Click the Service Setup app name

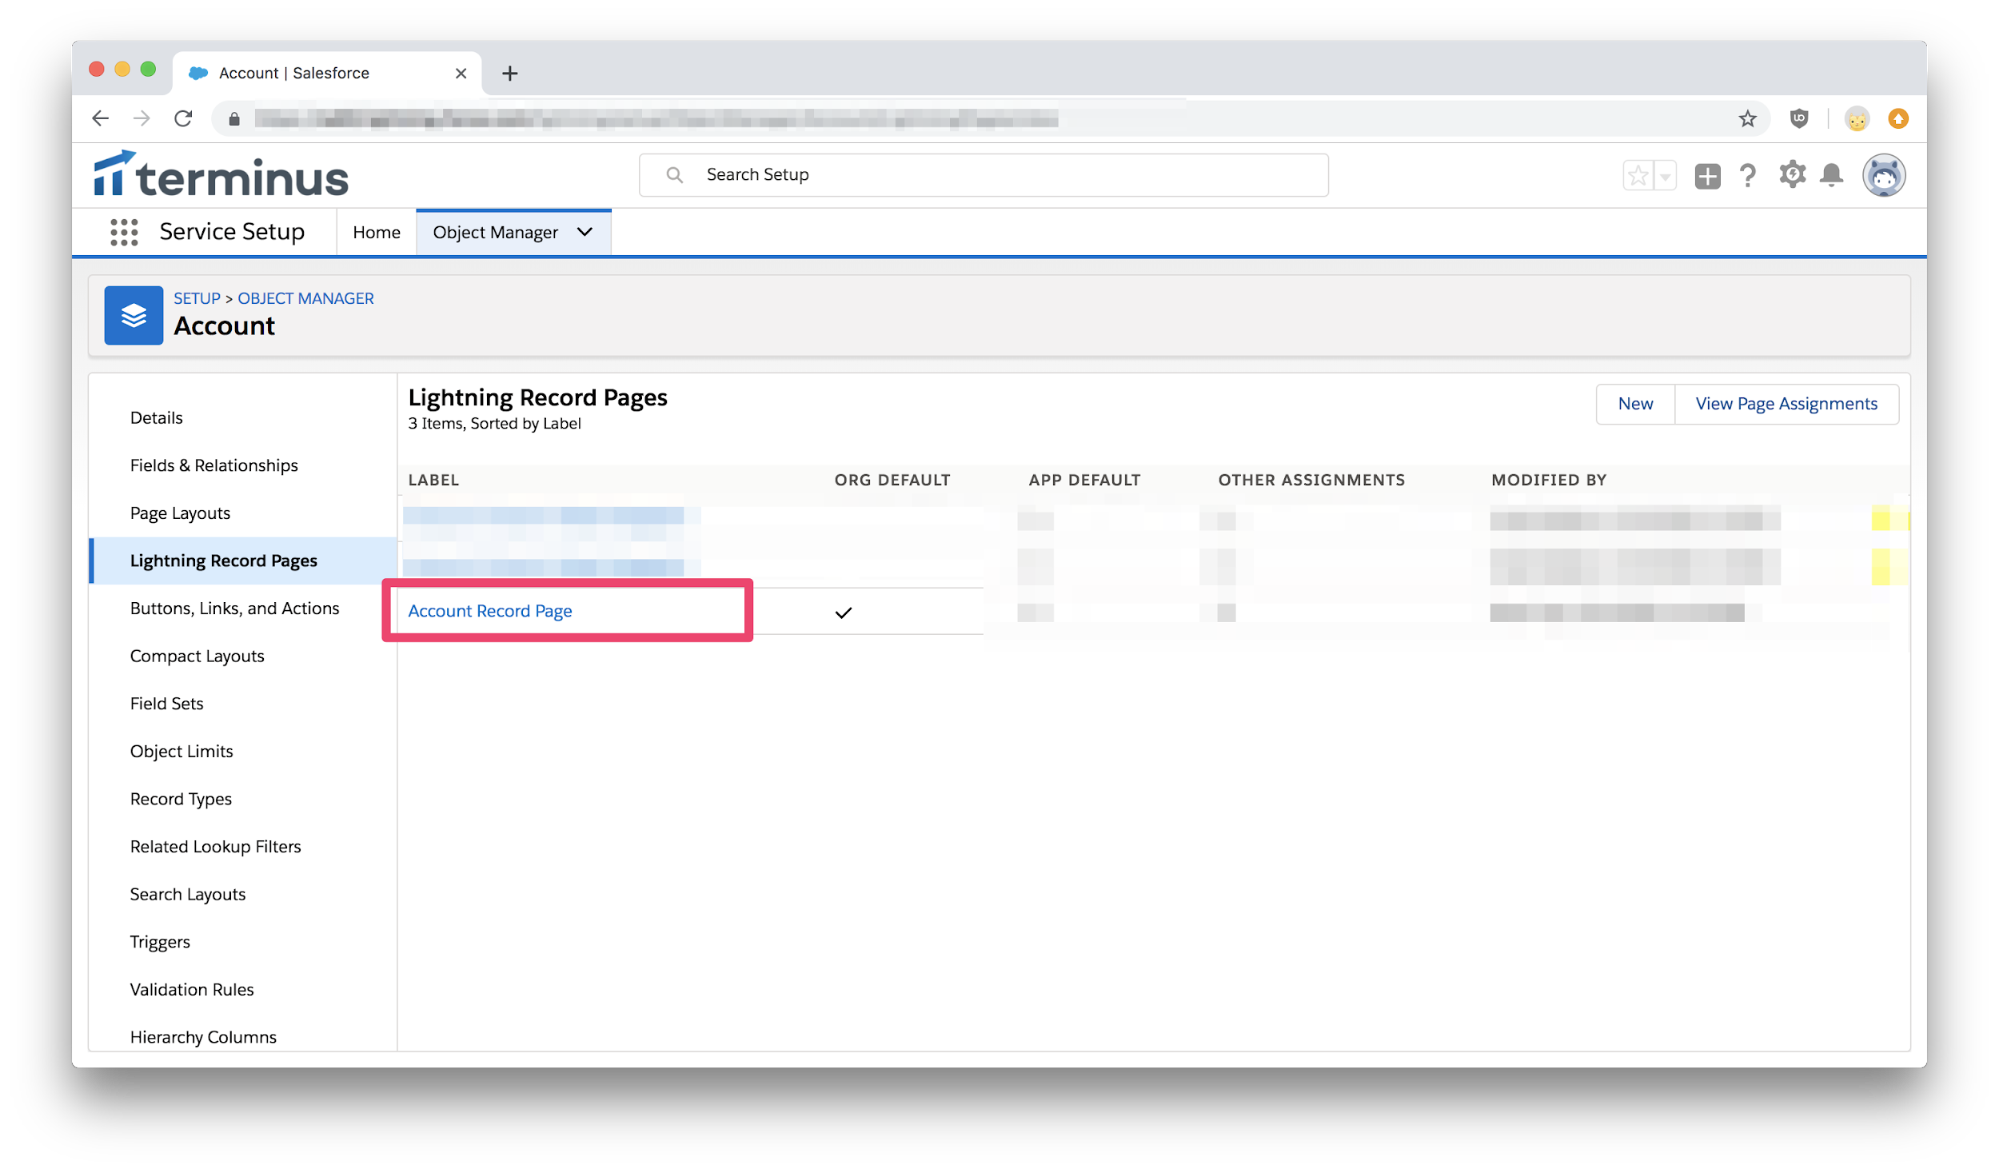(232, 232)
